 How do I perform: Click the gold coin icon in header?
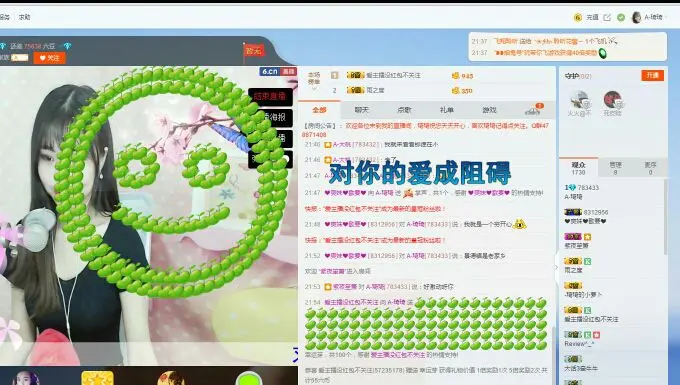[578, 17]
